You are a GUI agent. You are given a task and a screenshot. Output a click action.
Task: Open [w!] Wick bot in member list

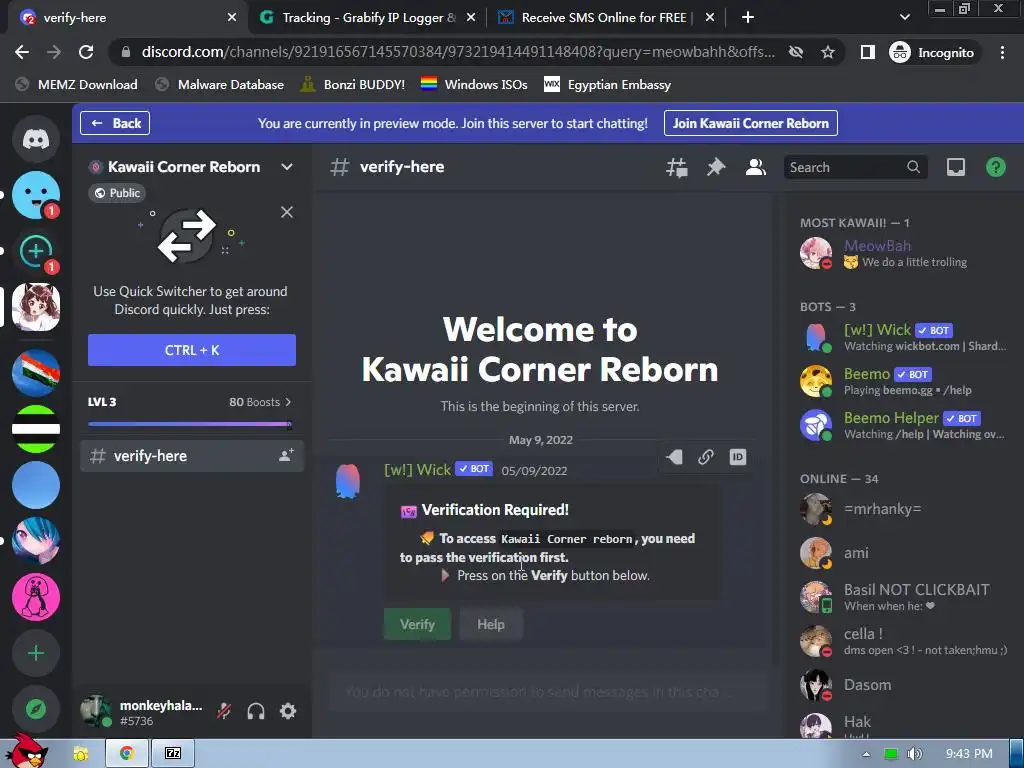pyautogui.click(x=904, y=337)
